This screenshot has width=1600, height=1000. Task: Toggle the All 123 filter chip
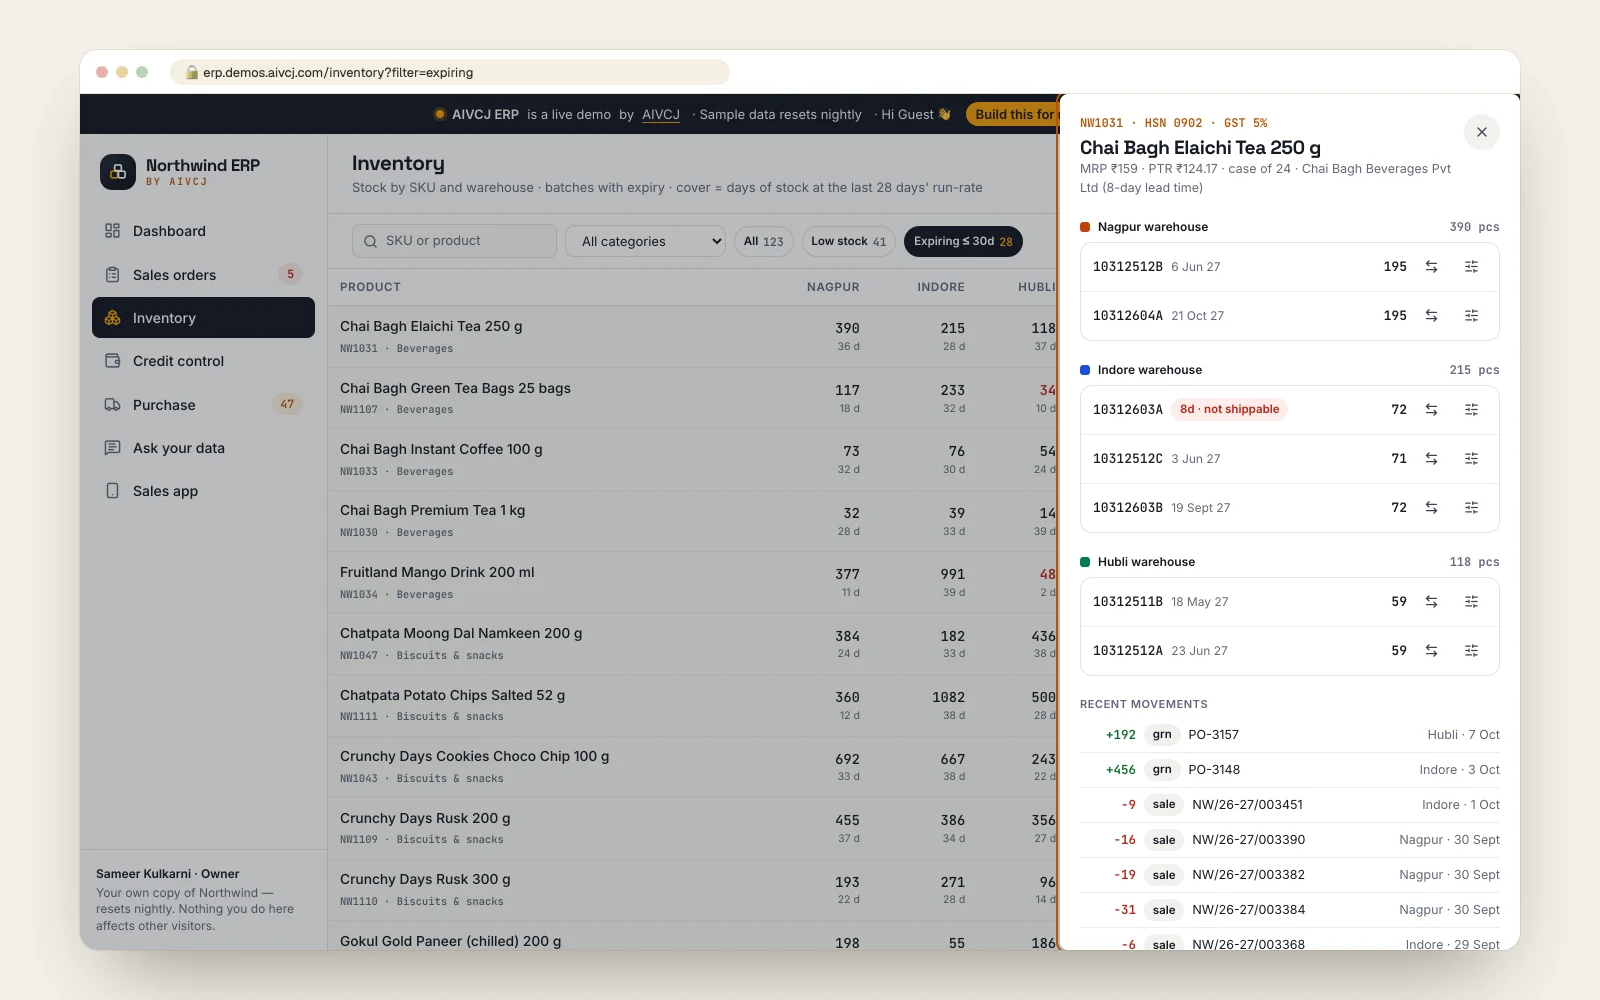pyautogui.click(x=764, y=241)
